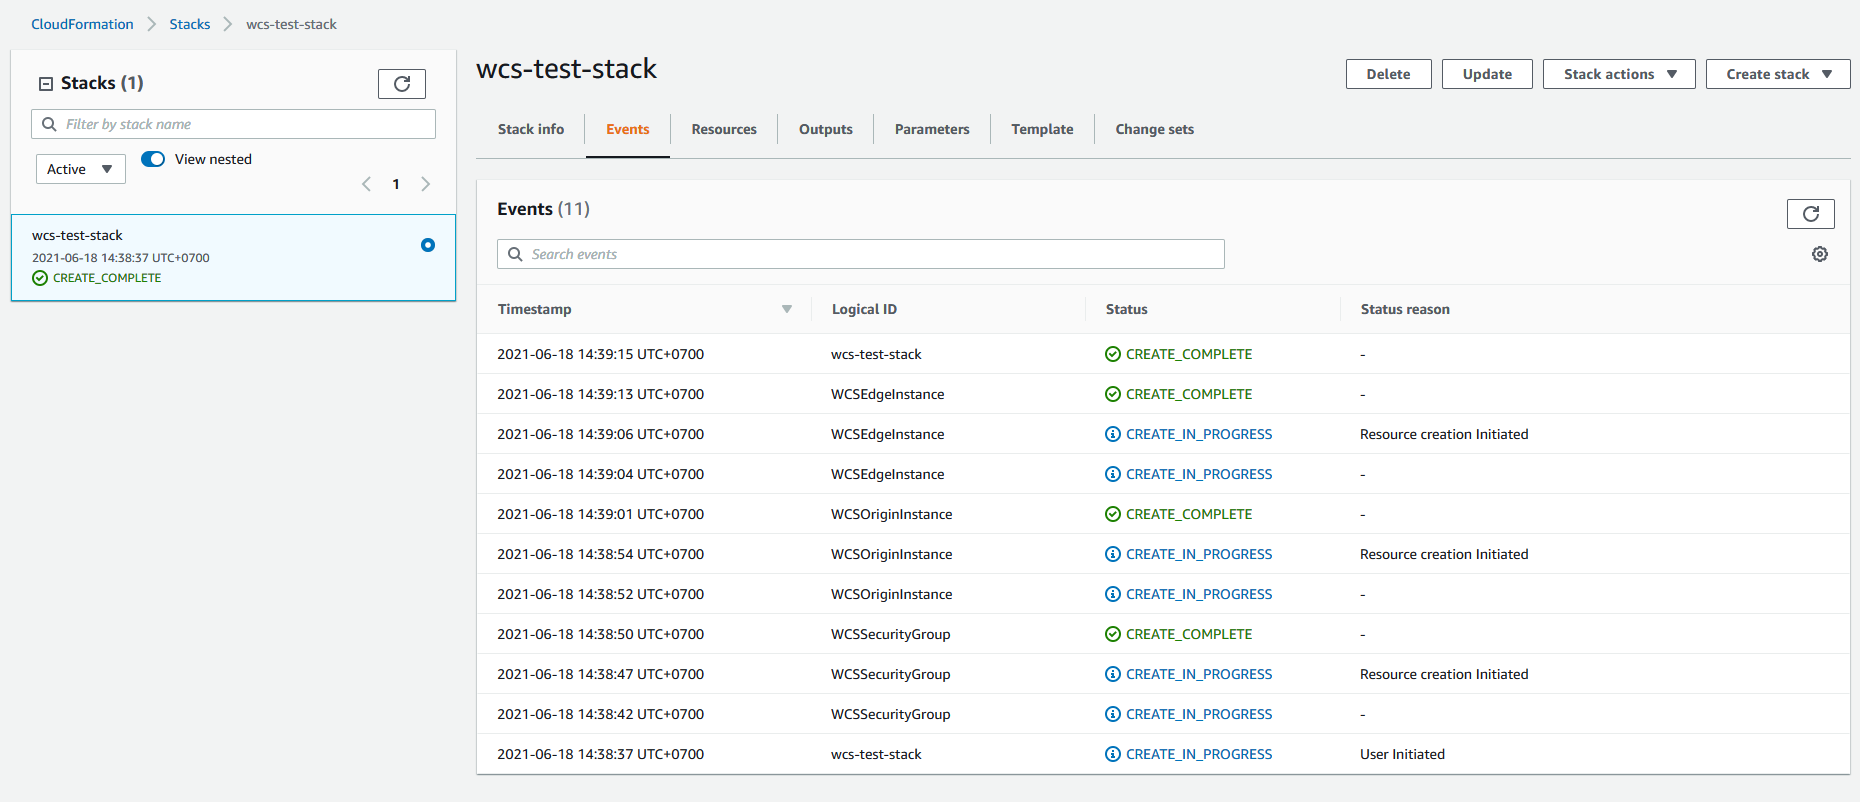Screen dimensions: 1860x802
Task: Click the Update button
Action: (1486, 74)
